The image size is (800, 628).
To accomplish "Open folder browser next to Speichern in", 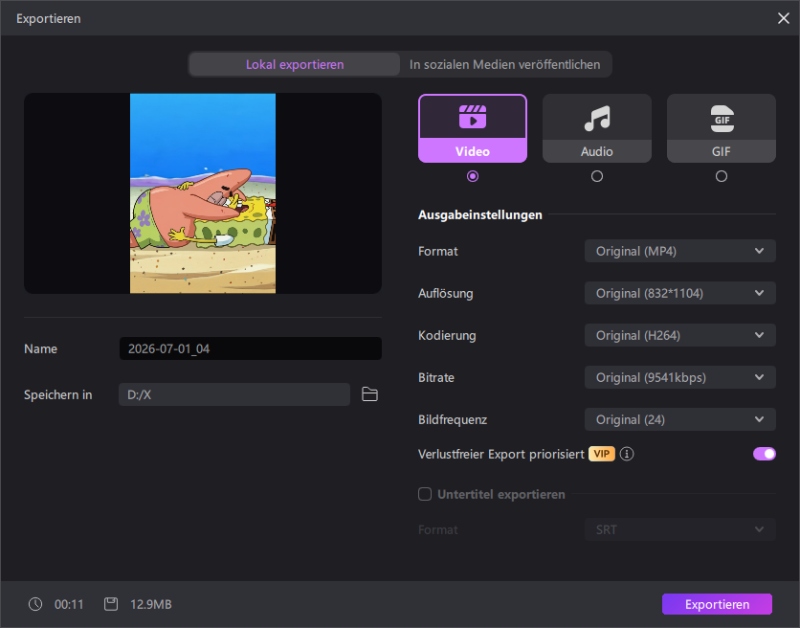I will (370, 394).
